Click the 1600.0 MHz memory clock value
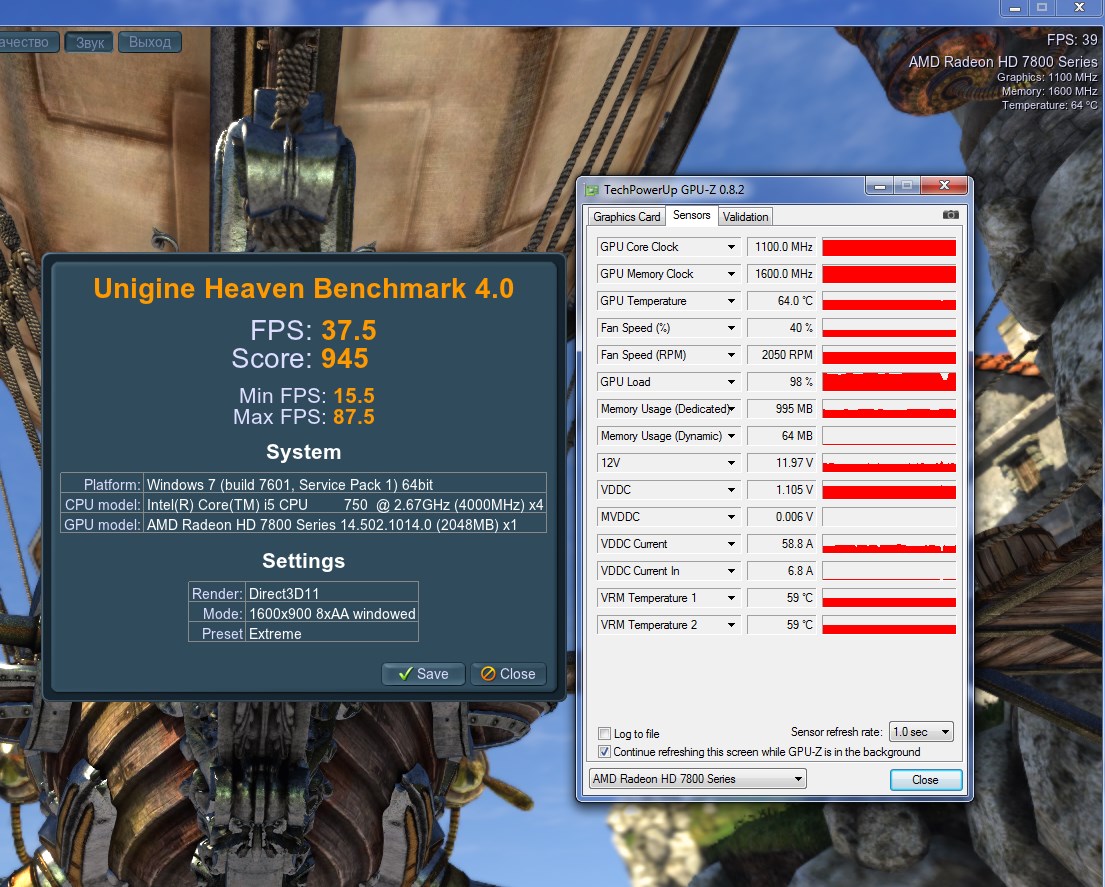 tap(782, 273)
